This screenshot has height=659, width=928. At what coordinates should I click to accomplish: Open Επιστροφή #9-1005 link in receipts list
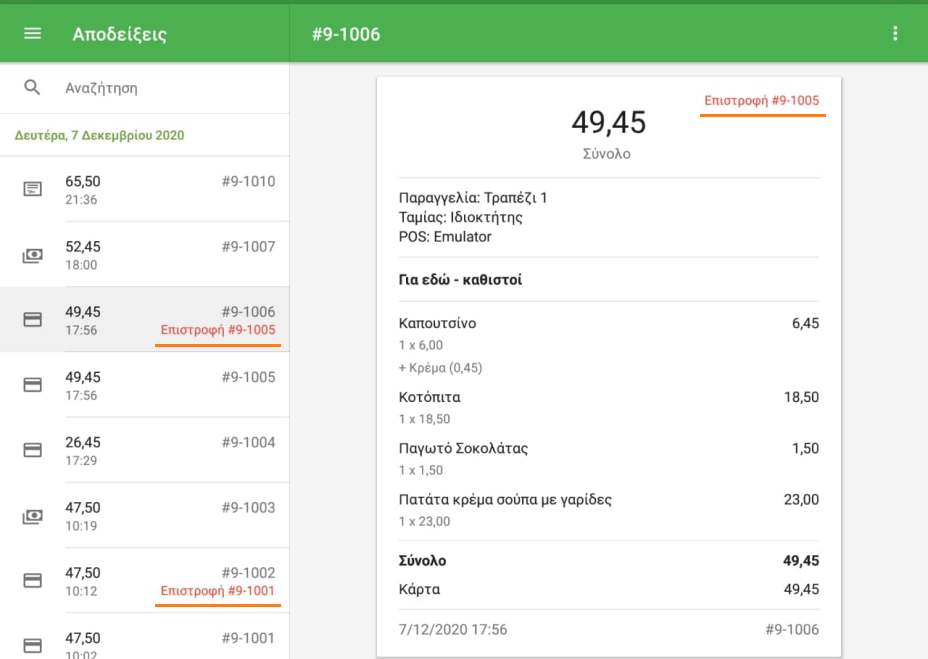[x=218, y=330]
